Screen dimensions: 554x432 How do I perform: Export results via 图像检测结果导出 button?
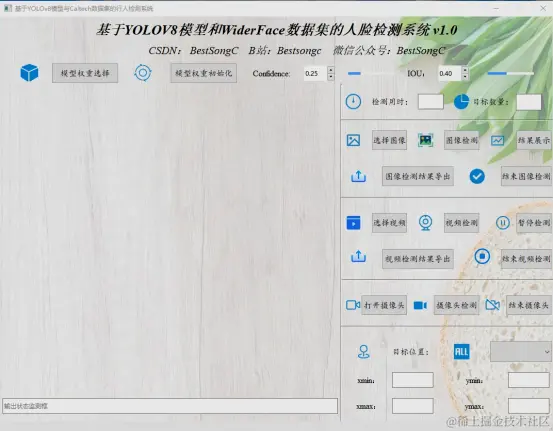pos(418,176)
